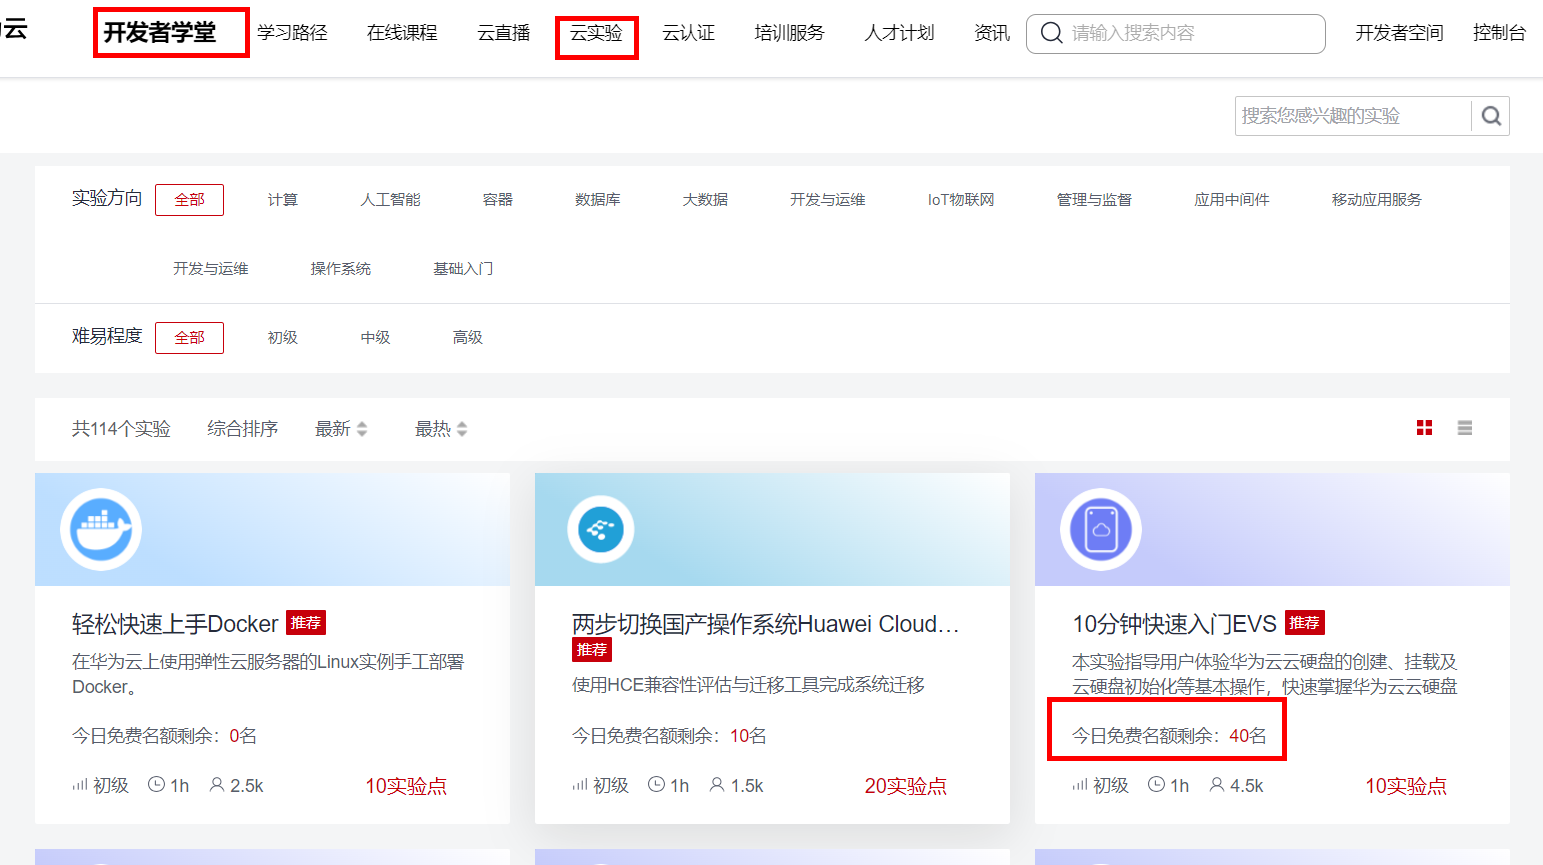Choose 高级 difficulty filter
1543x865 pixels.
pos(468,338)
